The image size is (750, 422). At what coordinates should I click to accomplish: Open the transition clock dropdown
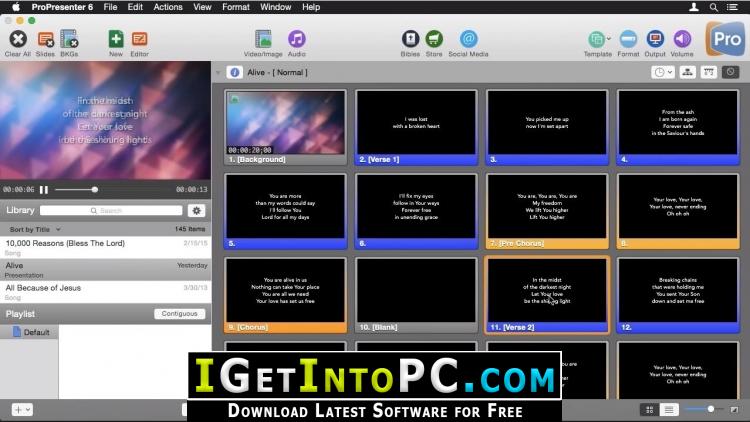(x=663, y=72)
